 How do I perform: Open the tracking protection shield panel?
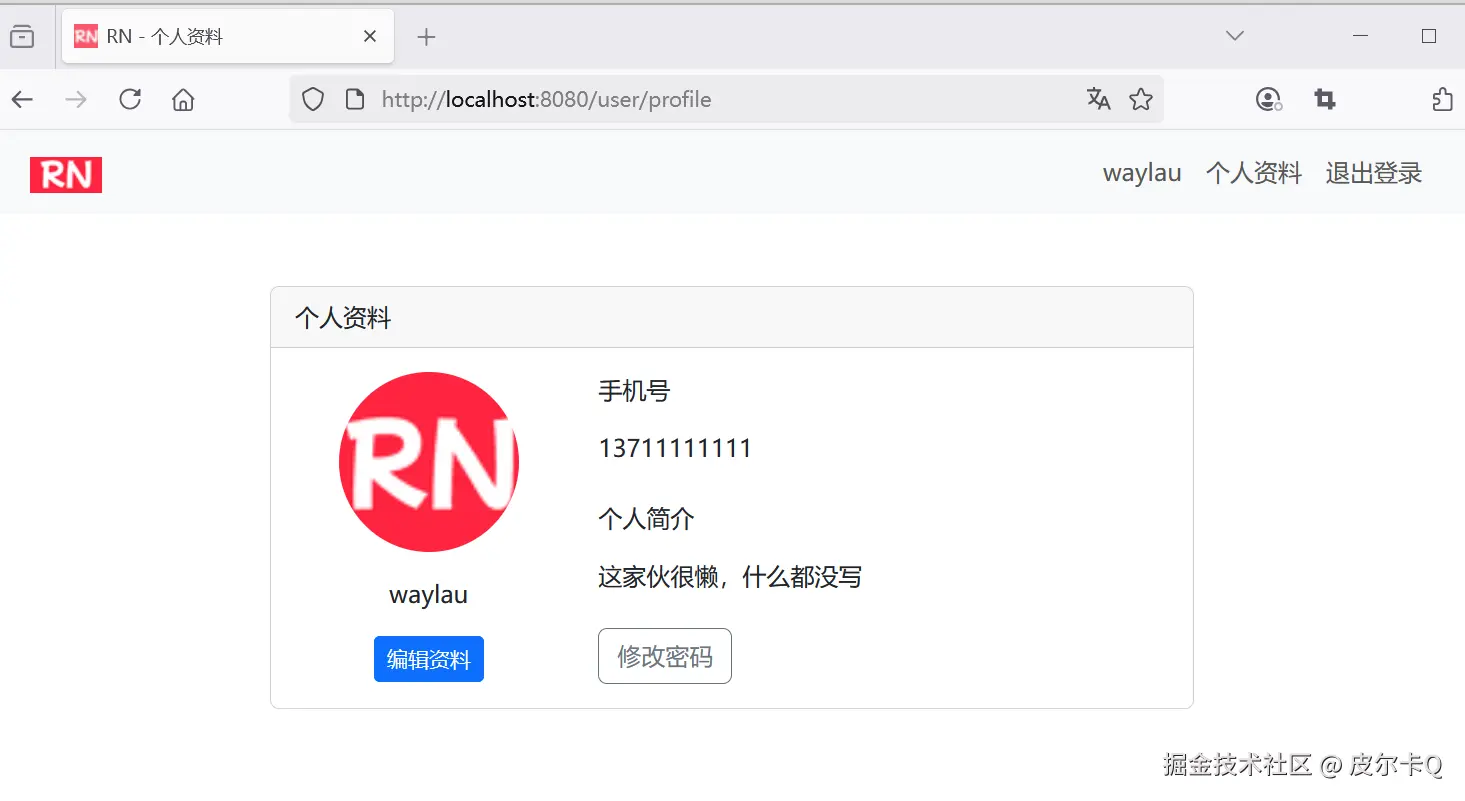pos(312,99)
